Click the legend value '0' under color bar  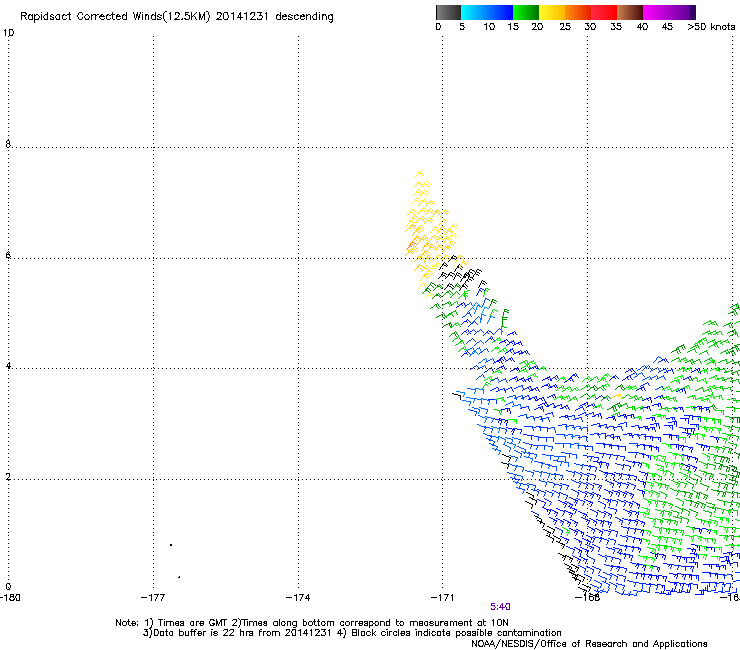(x=438, y=27)
